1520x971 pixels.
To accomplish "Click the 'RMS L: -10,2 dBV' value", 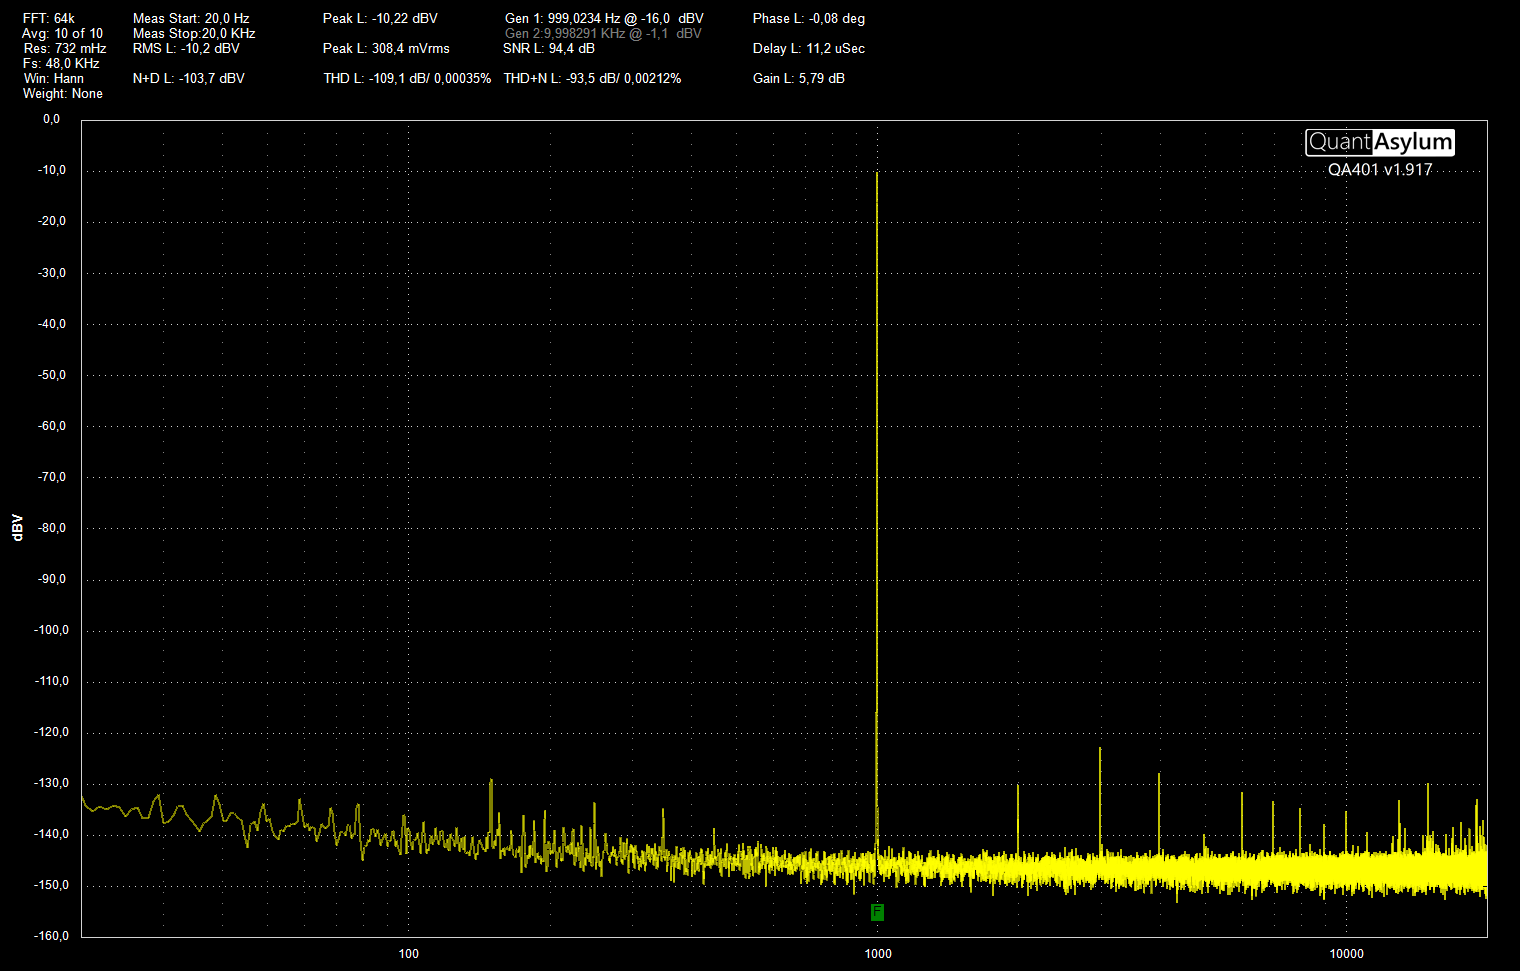I will tap(186, 48).
